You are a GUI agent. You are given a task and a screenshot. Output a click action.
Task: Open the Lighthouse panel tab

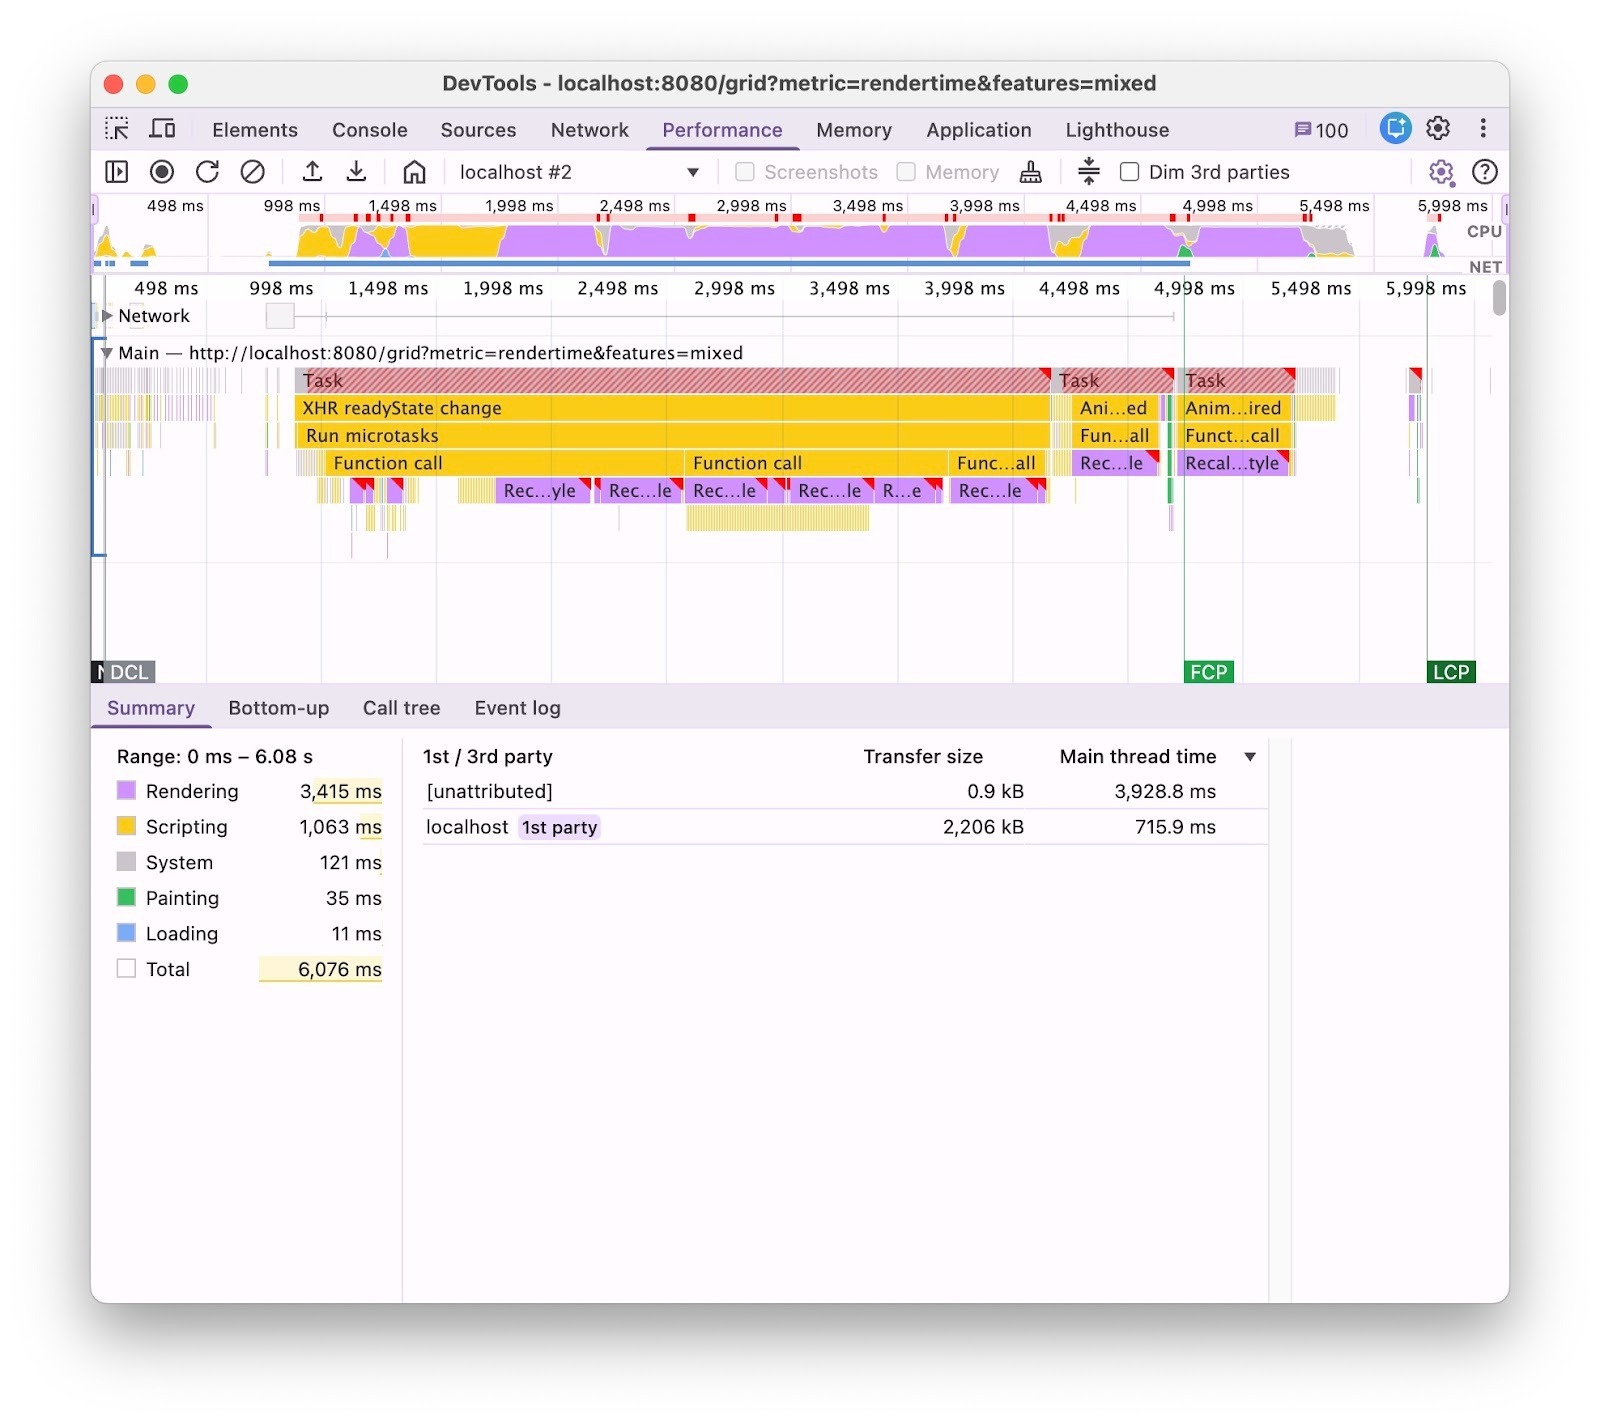[x=1116, y=130]
